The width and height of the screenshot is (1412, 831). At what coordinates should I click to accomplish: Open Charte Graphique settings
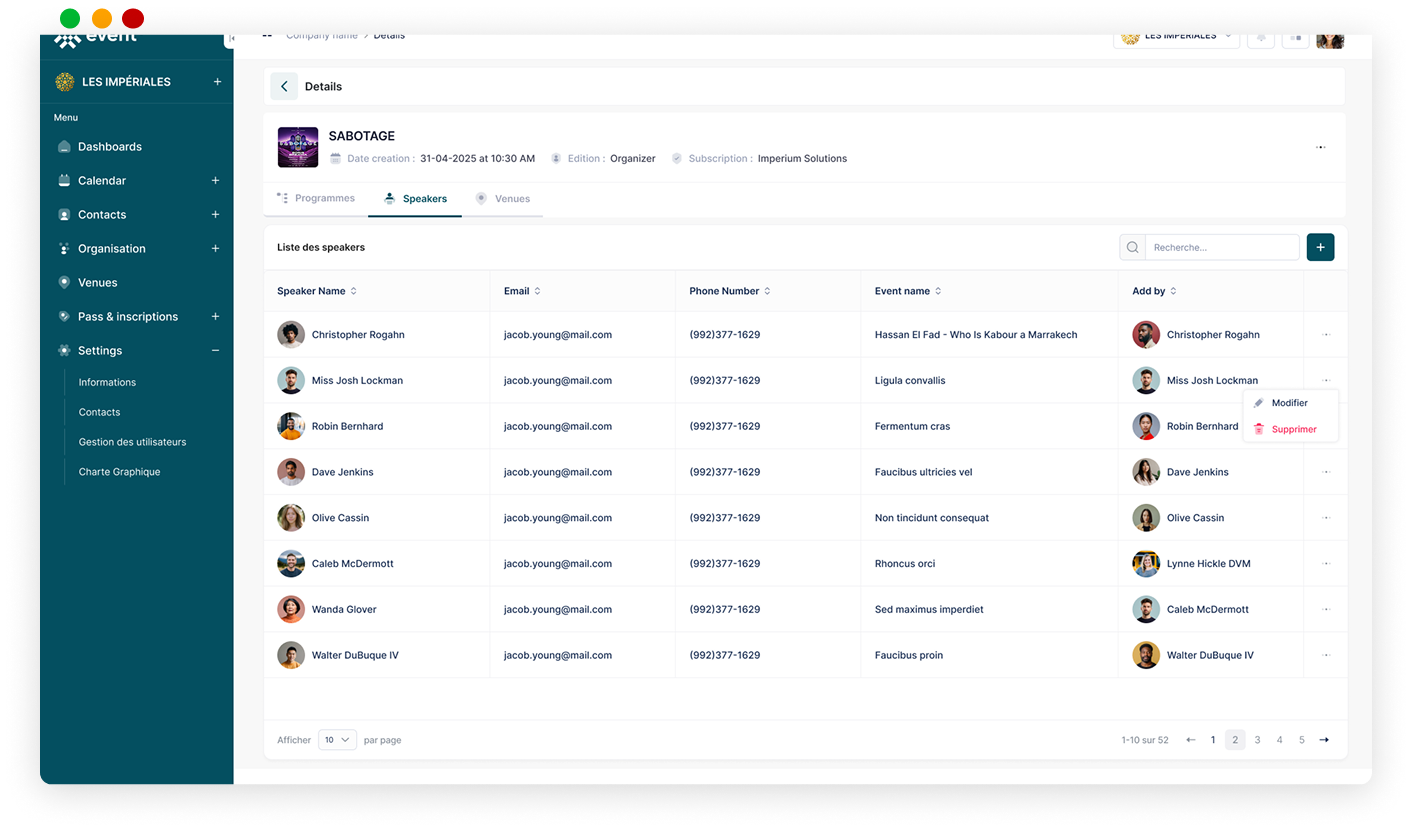click(119, 472)
